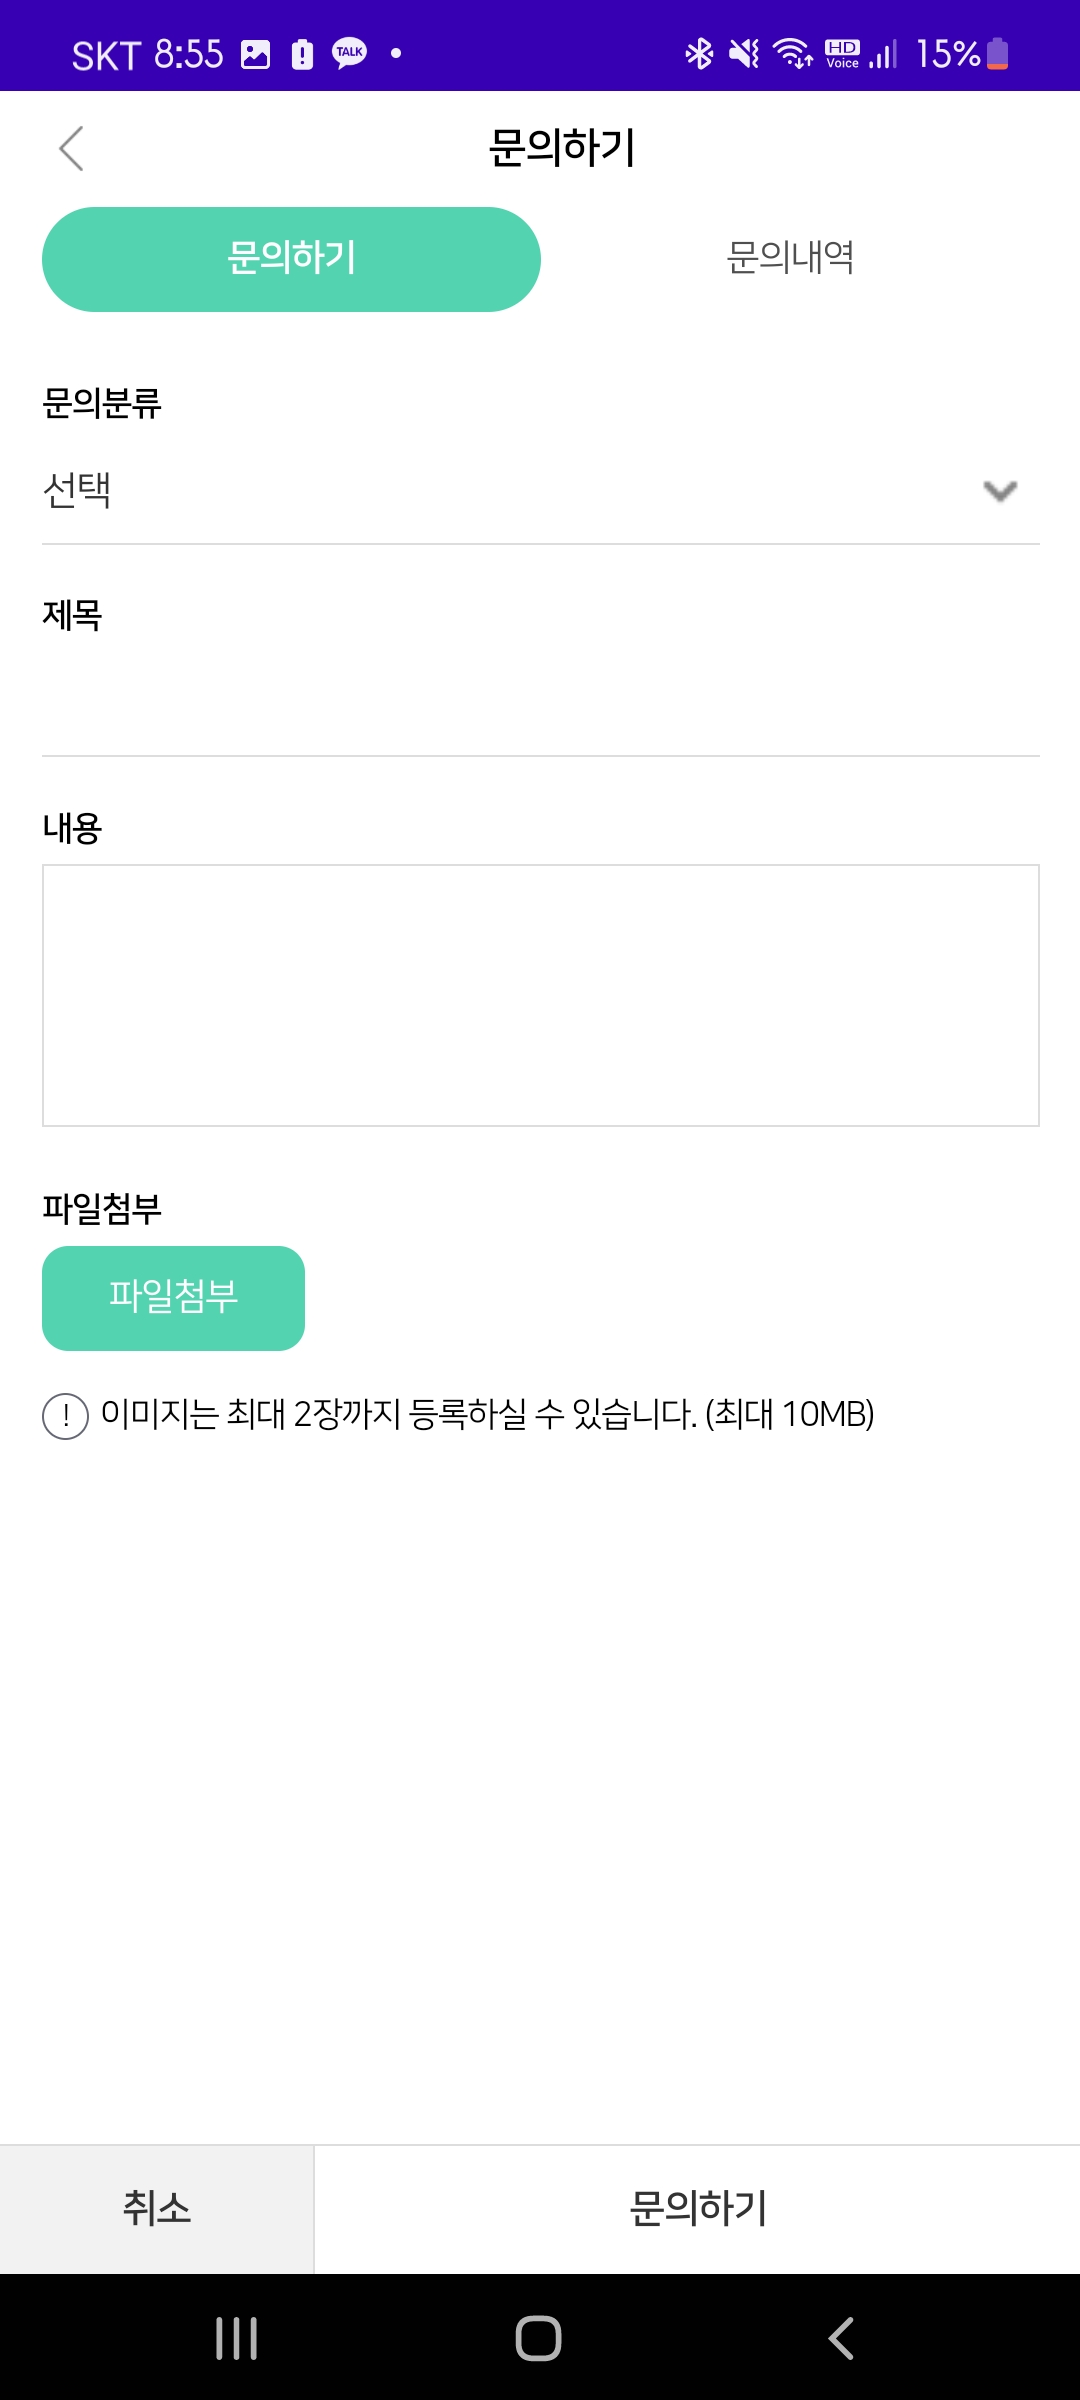Tap the exclamation info icon

pyautogui.click(x=66, y=1416)
